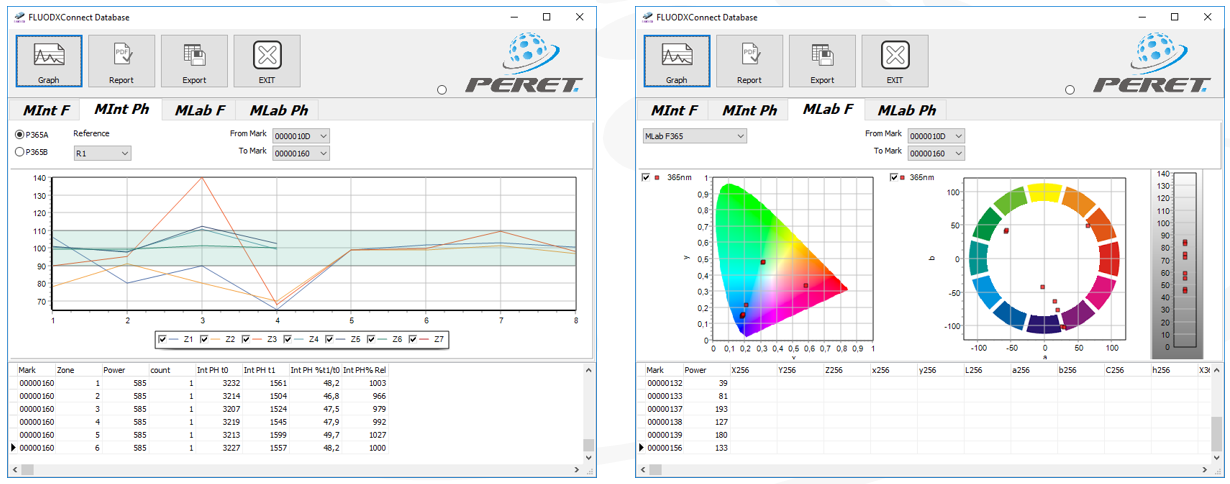Open Report PDF in right window

coord(750,61)
